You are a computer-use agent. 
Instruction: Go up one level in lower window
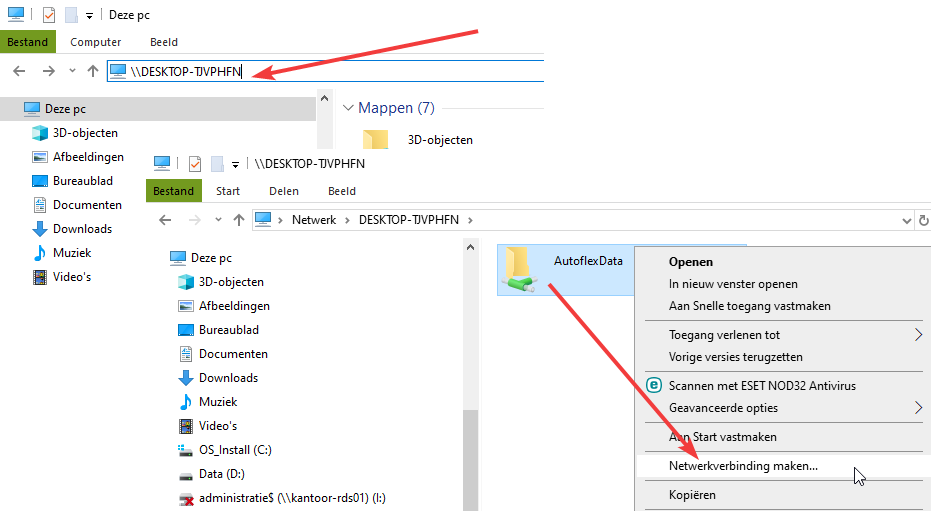pos(239,220)
